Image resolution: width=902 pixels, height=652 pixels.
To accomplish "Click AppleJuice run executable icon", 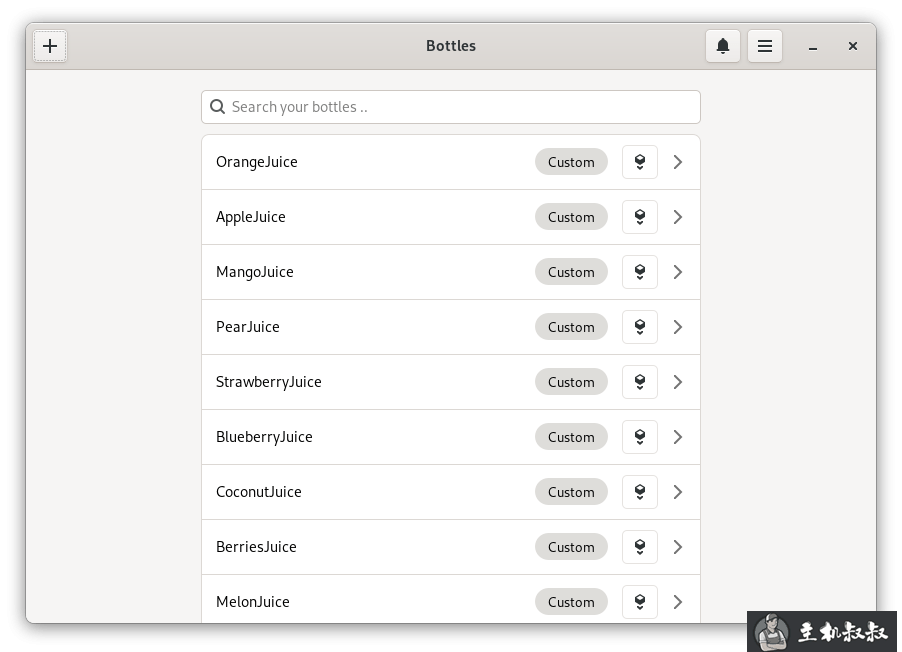I will click(x=640, y=217).
